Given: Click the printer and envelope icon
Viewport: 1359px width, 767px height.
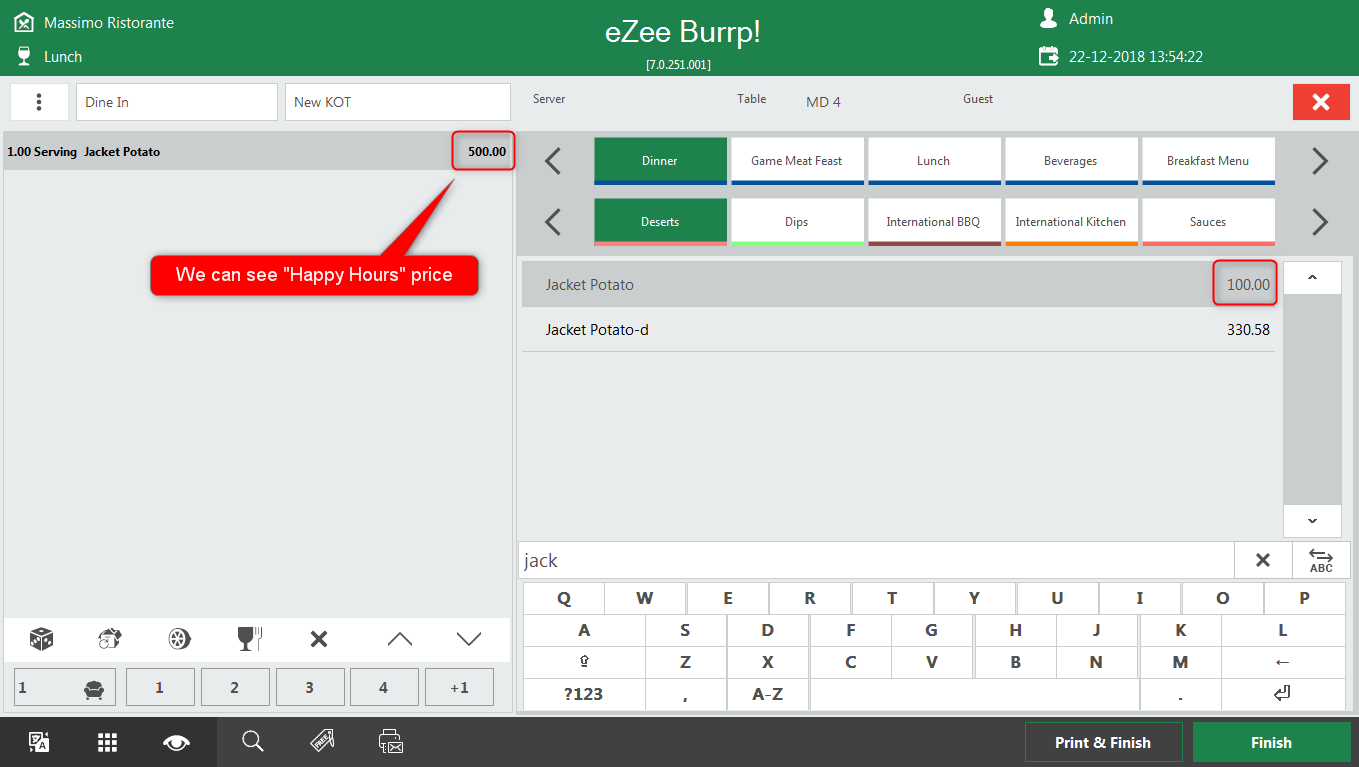Looking at the screenshot, I should coord(391,741).
